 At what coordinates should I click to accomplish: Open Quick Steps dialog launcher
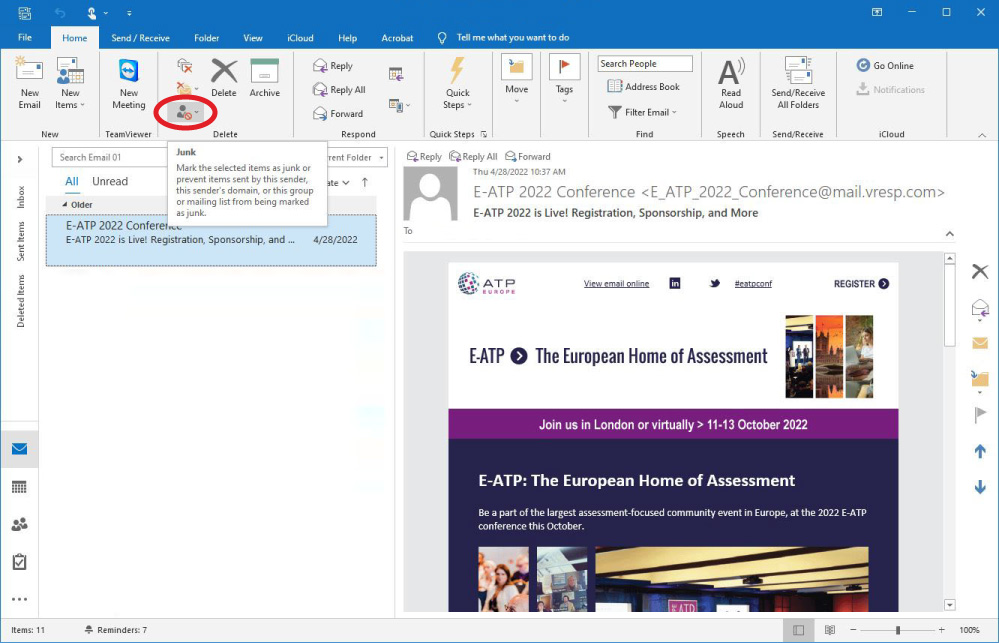484,134
